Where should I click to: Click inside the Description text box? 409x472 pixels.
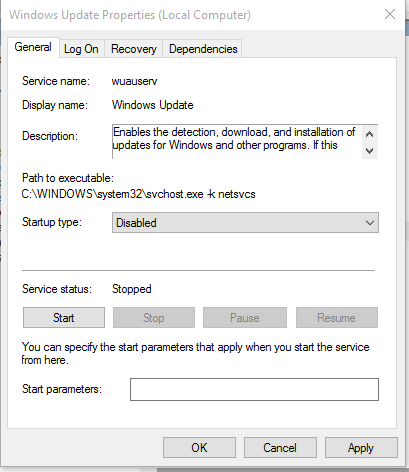pyautogui.click(x=237, y=141)
